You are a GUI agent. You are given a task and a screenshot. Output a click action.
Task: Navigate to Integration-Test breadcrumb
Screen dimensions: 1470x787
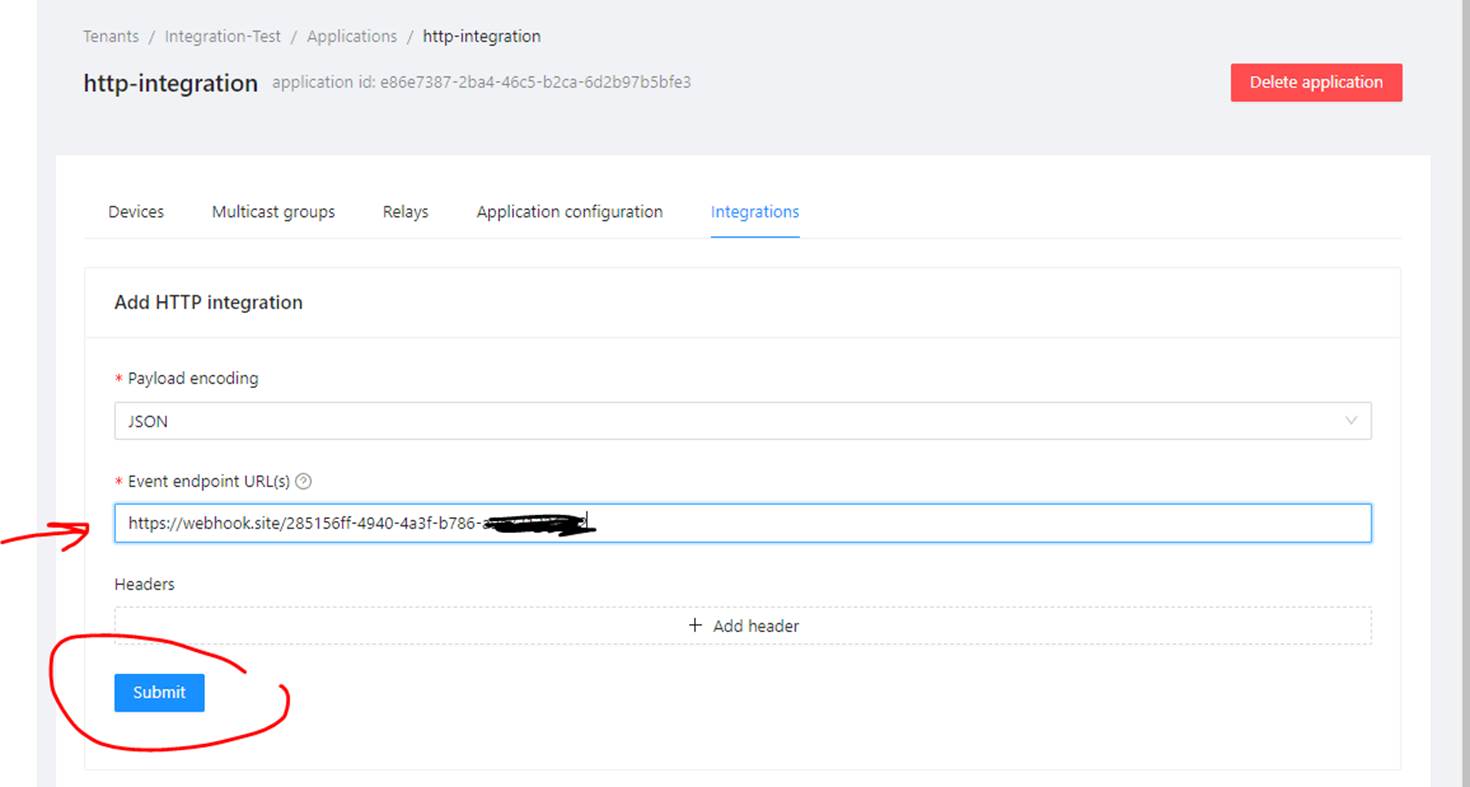(x=223, y=36)
